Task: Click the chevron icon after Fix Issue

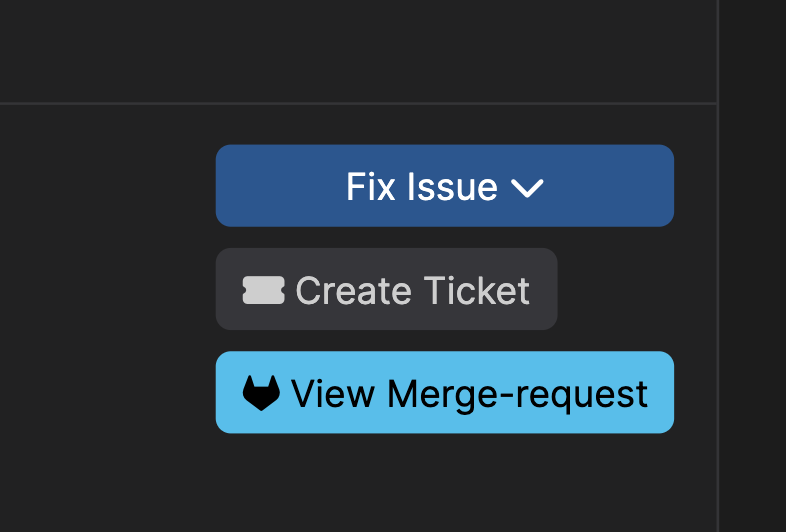Action: click(x=527, y=189)
